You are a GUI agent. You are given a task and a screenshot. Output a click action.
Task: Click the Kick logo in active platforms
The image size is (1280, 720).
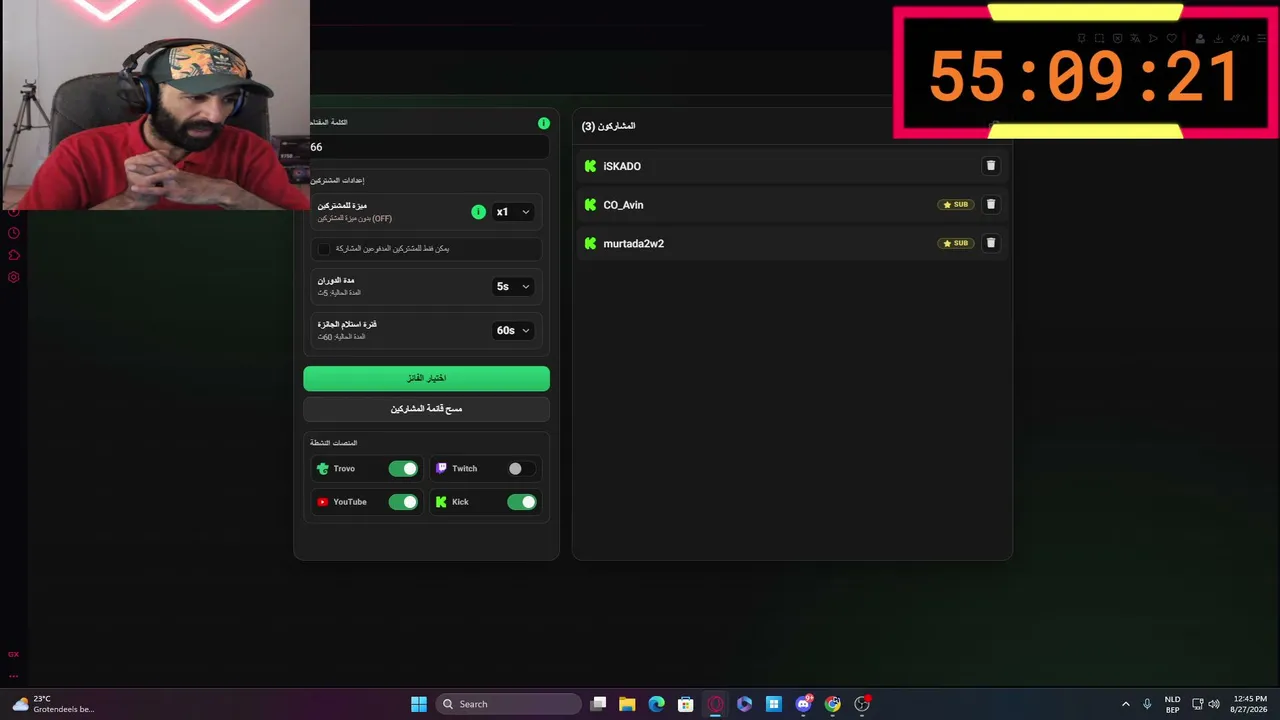coord(441,502)
